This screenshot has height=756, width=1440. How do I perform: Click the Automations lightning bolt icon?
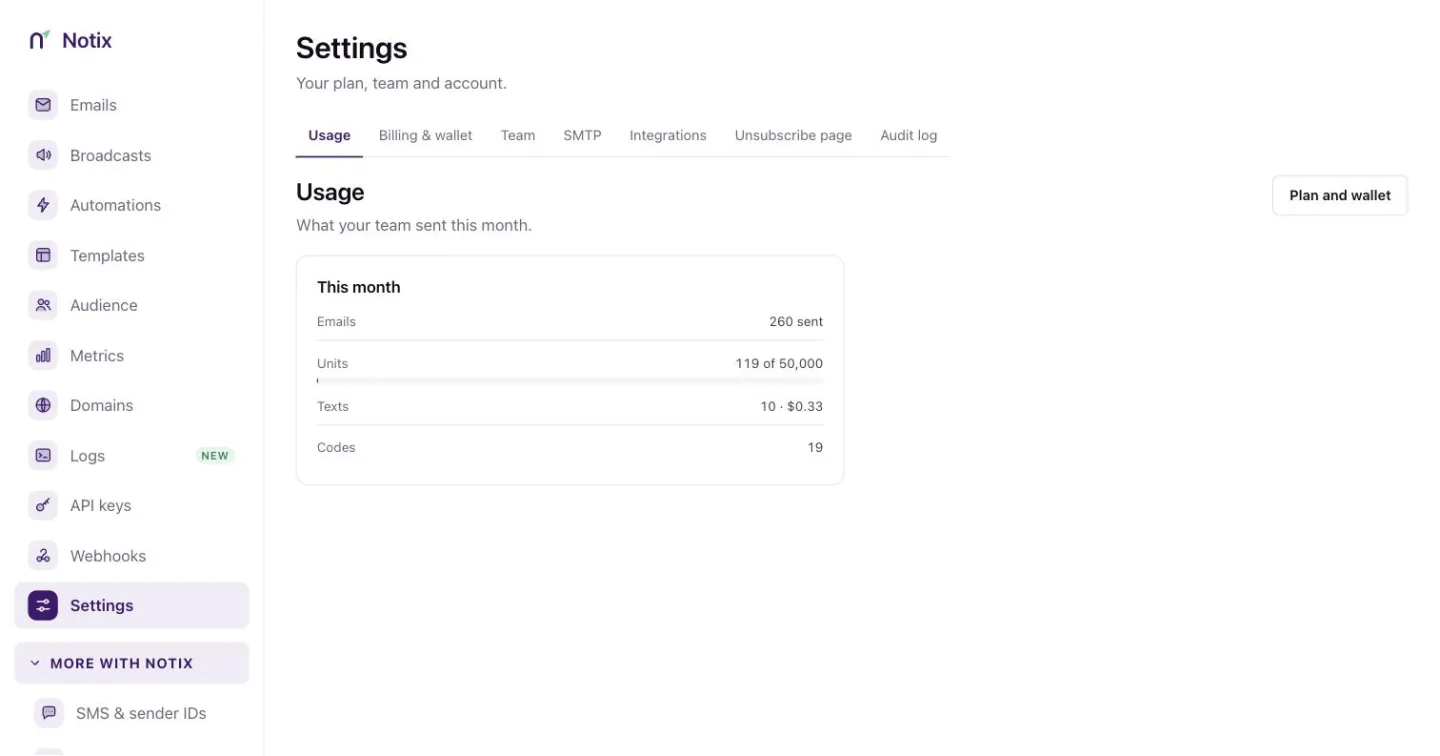tap(43, 205)
